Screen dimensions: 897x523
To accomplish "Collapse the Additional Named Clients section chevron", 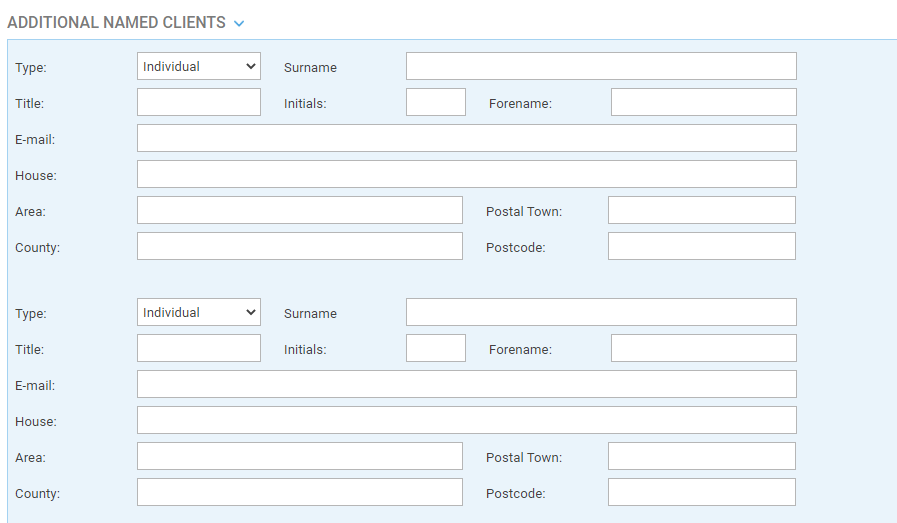I will click(239, 23).
